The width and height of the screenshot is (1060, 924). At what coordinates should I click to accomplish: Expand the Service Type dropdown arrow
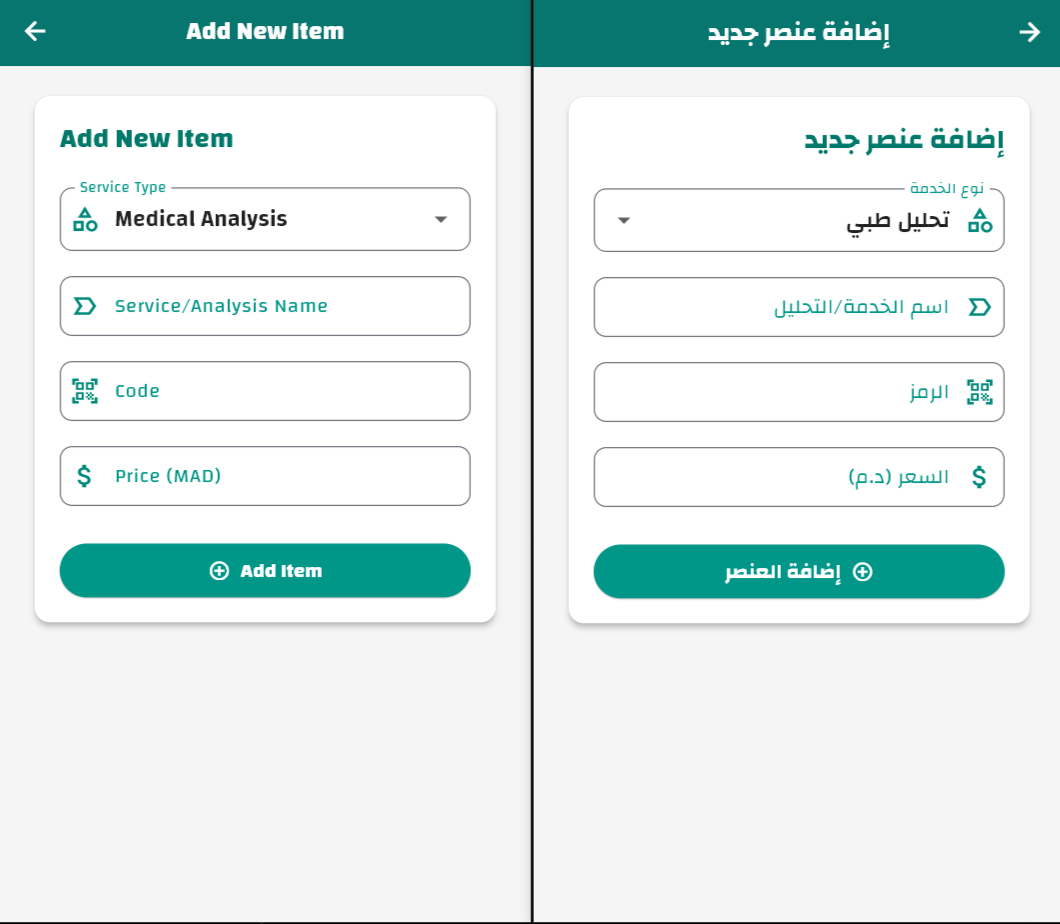click(x=440, y=219)
